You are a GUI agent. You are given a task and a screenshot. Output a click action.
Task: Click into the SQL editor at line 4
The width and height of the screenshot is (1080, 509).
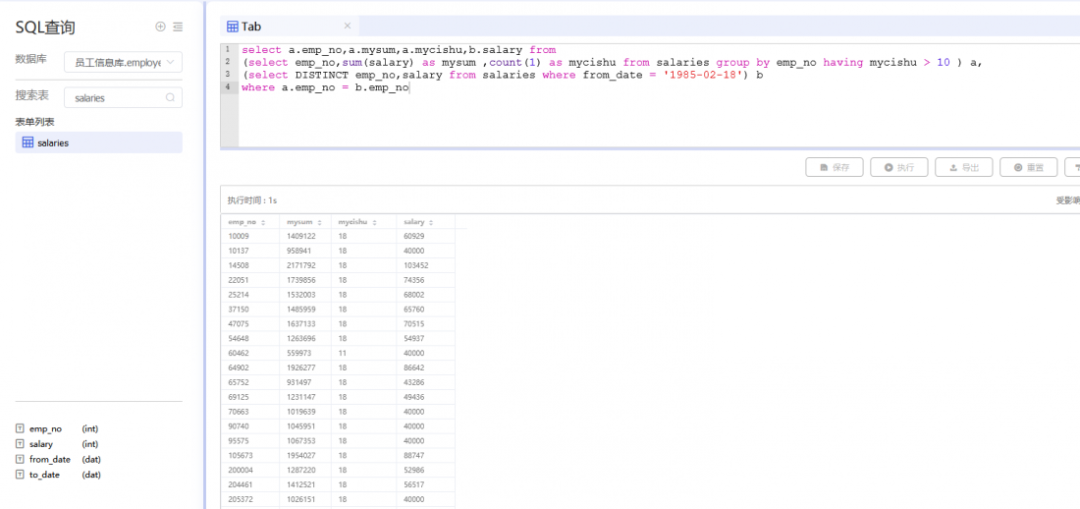(325, 87)
